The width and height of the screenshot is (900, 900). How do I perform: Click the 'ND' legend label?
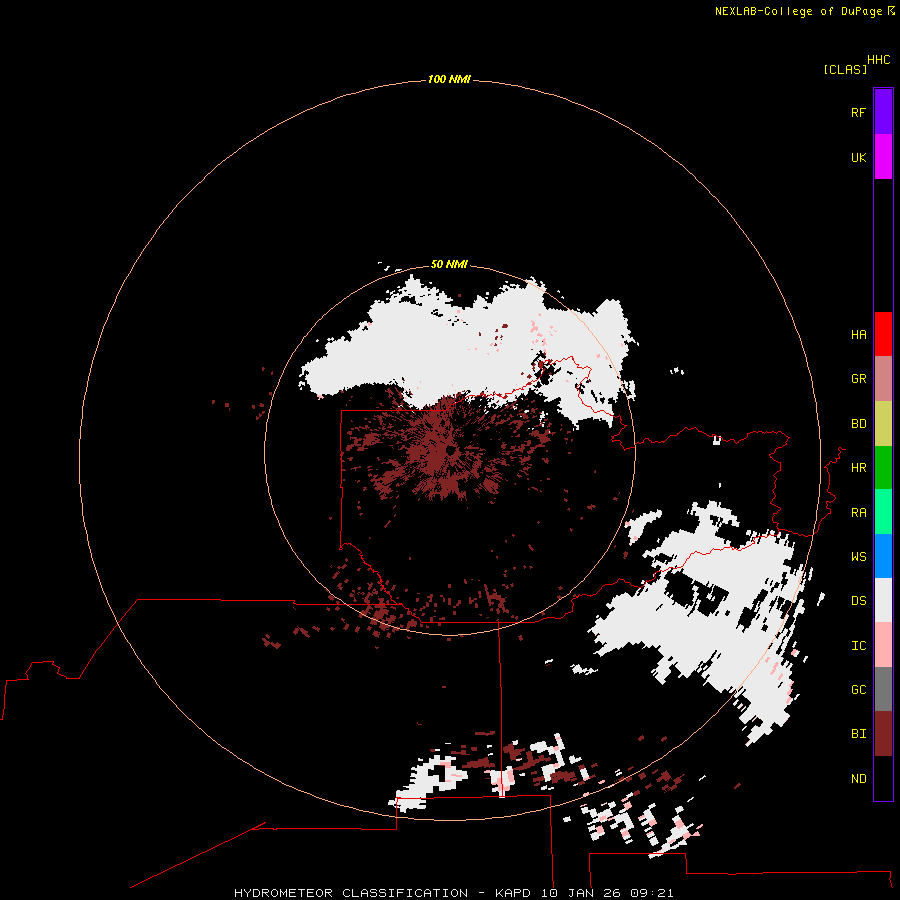point(858,779)
